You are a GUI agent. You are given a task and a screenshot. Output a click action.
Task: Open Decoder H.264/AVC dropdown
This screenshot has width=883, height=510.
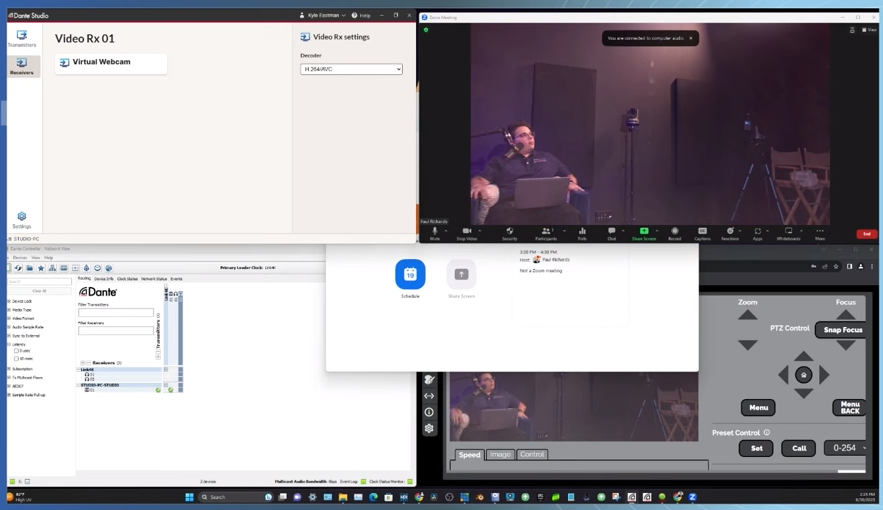point(351,69)
